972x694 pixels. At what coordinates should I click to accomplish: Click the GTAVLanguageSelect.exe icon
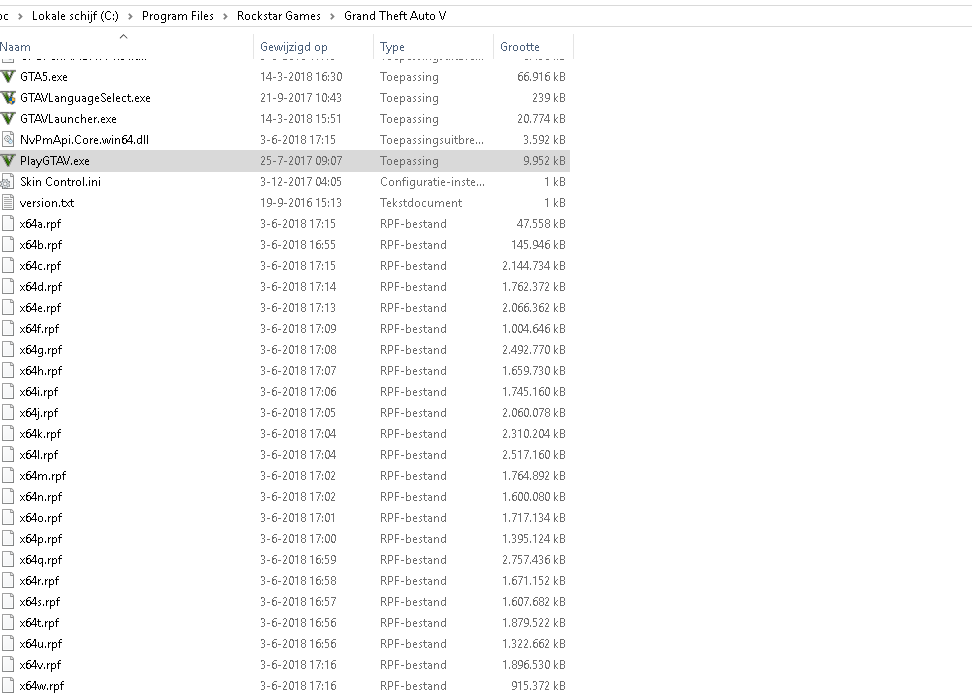click(x=8, y=98)
